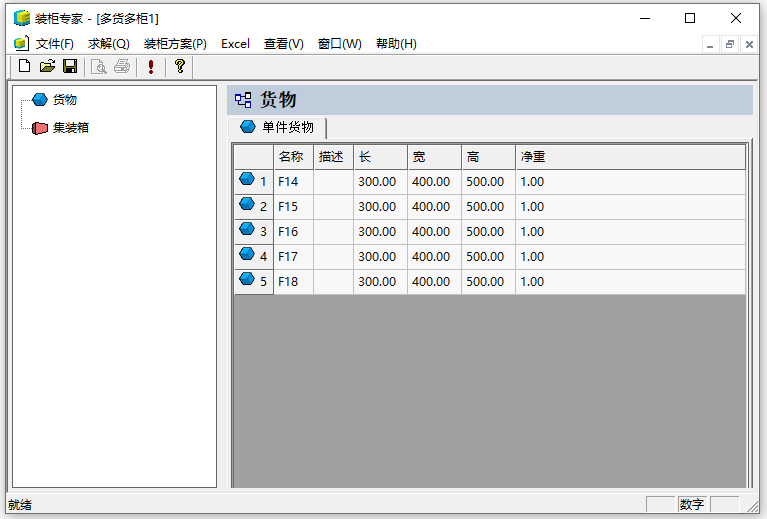This screenshot has width=767, height=519.
Task: Click the blue cargo icon in row 3
Action: (247, 229)
